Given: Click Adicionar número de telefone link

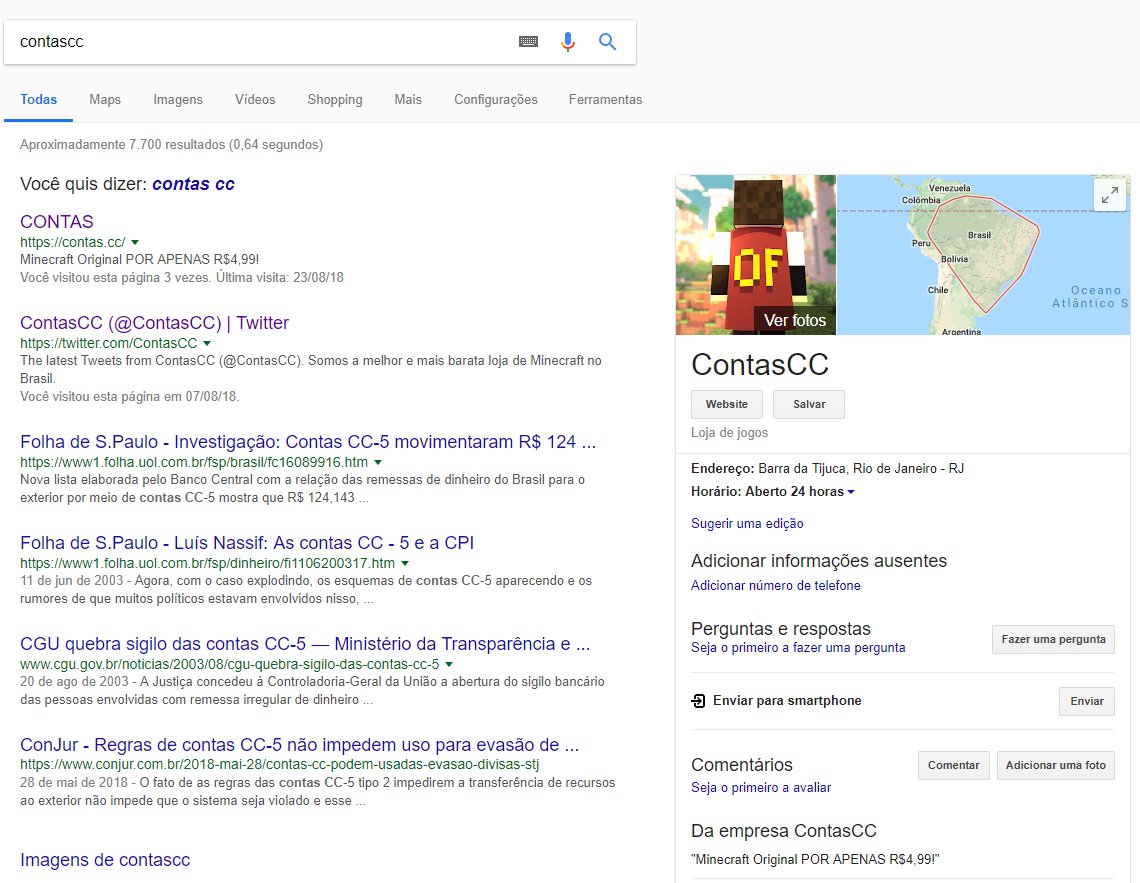Looking at the screenshot, I should click(x=776, y=585).
